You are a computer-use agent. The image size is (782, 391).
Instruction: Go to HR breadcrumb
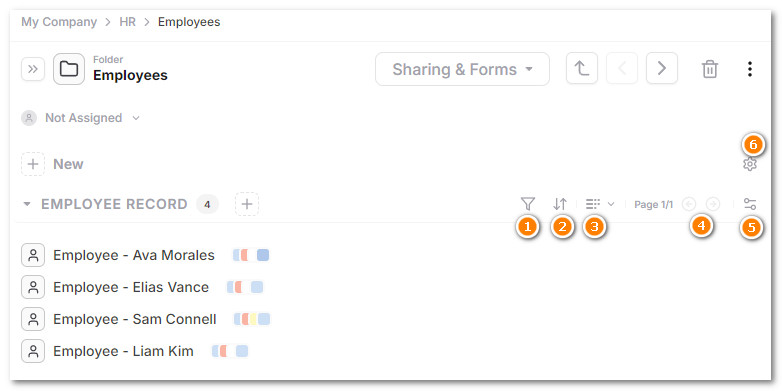(x=128, y=22)
